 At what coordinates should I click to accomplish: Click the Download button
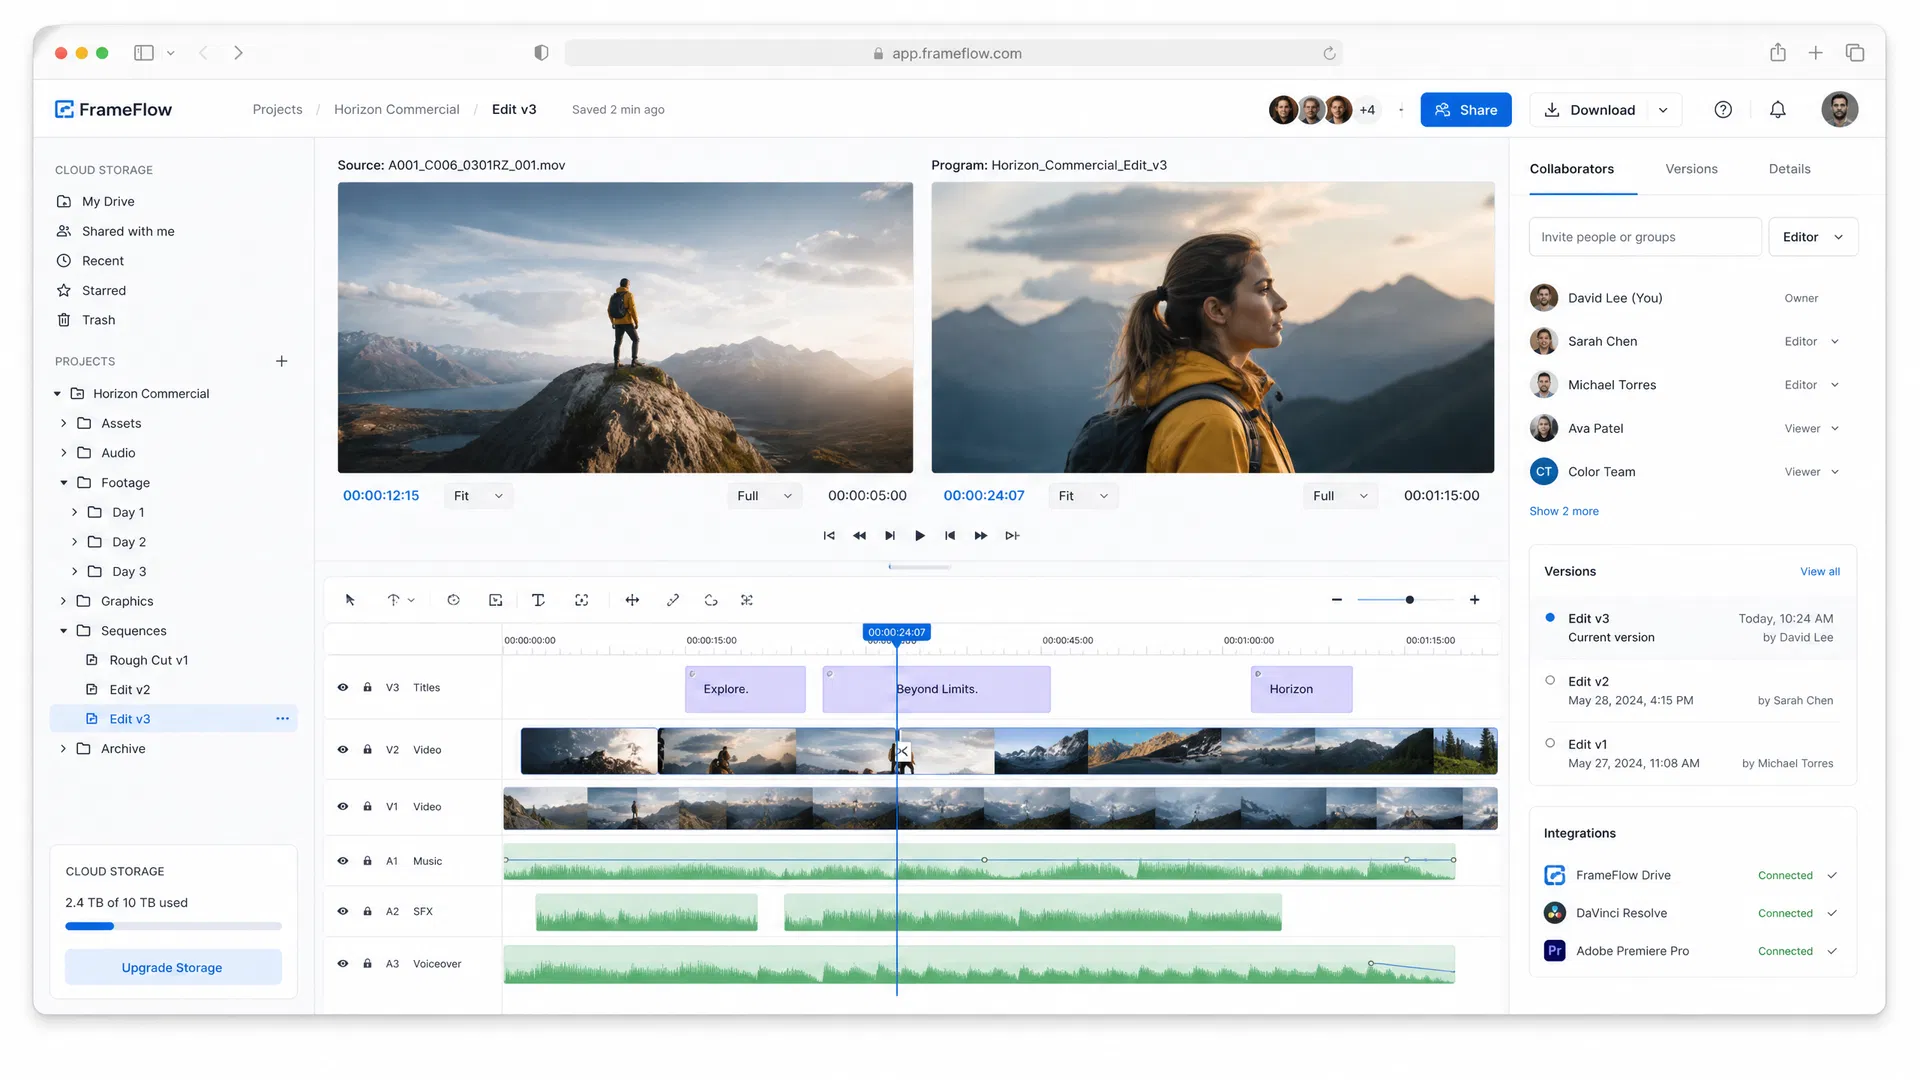pyautogui.click(x=1589, y=110)
